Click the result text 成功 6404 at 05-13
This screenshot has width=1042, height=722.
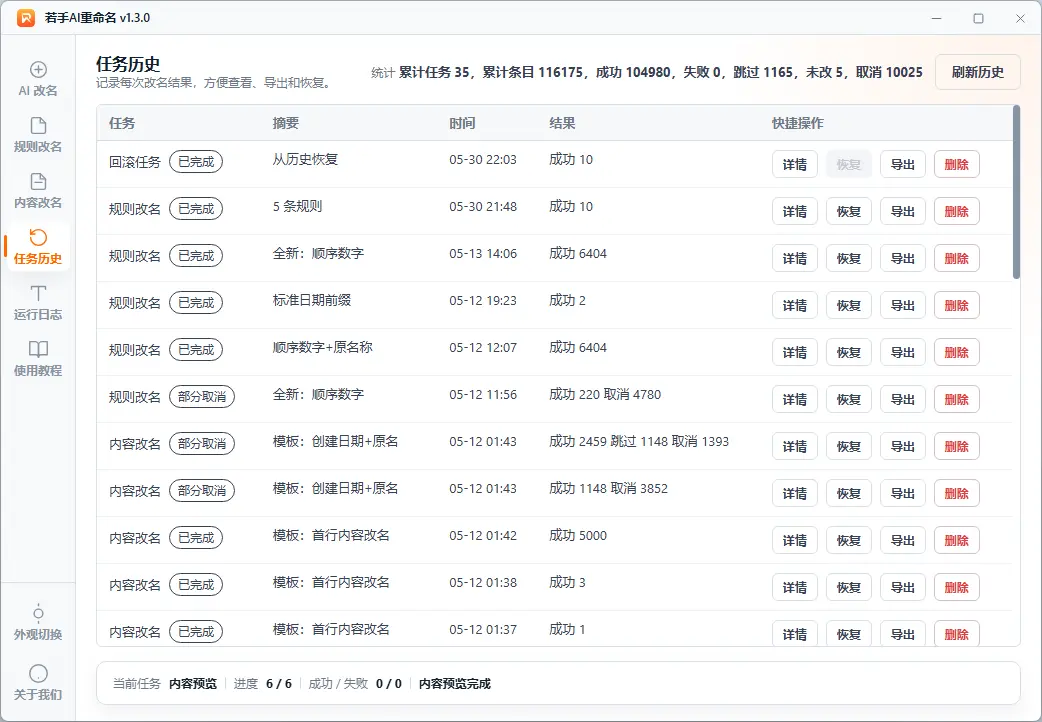pos(577,253)
